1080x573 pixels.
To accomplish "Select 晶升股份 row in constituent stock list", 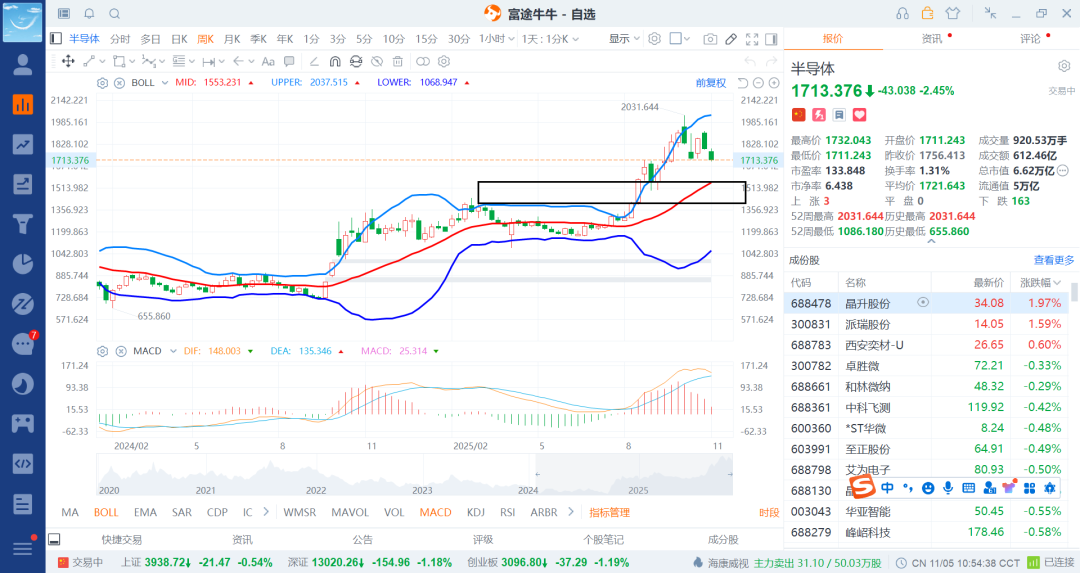I will pyautogui.click(x=867, y=303).
